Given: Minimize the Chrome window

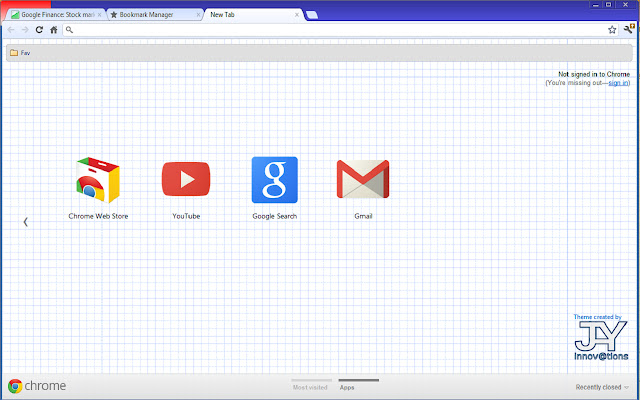Looking at the screenshot, I should click(x=596, y=4).
